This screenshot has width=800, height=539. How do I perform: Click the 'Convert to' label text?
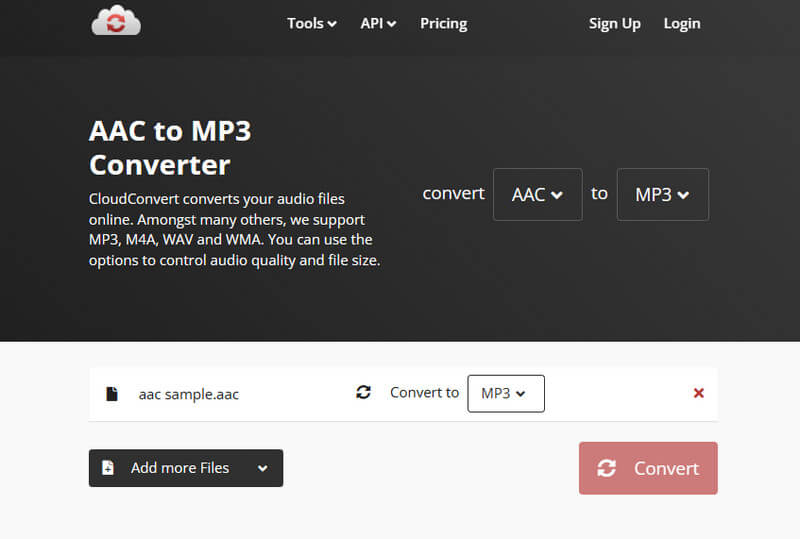pyautogui.click(x=424, y=393)
